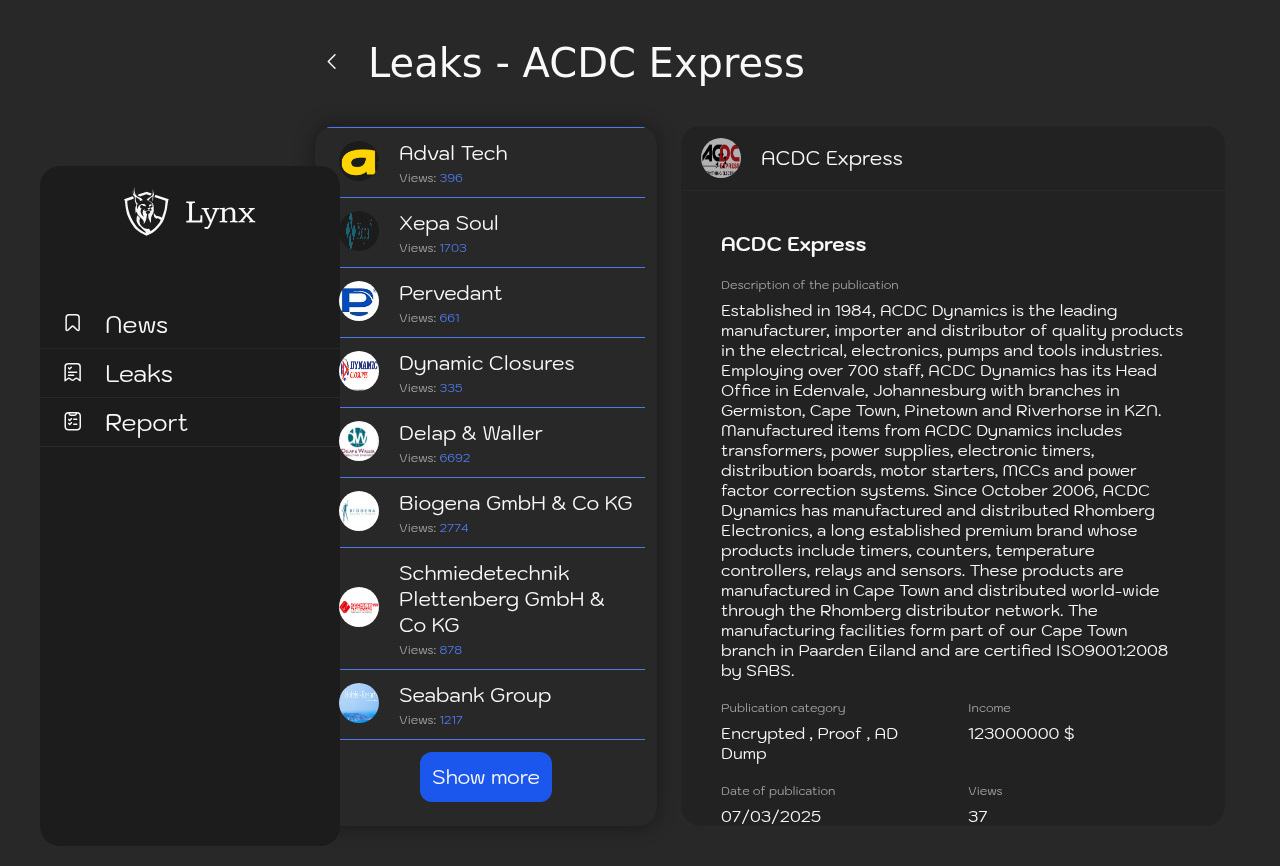
Task: Click the views value 37
Action: (x=978, y=816)
